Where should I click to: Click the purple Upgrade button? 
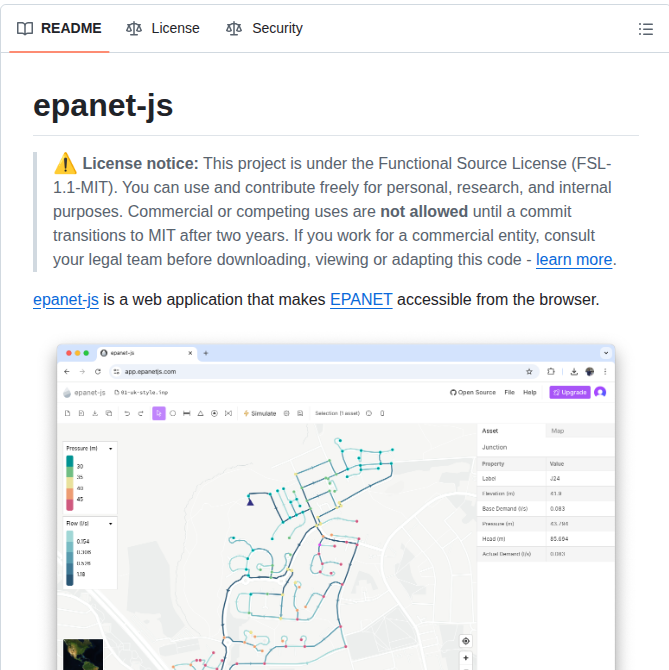coord(570,392)
